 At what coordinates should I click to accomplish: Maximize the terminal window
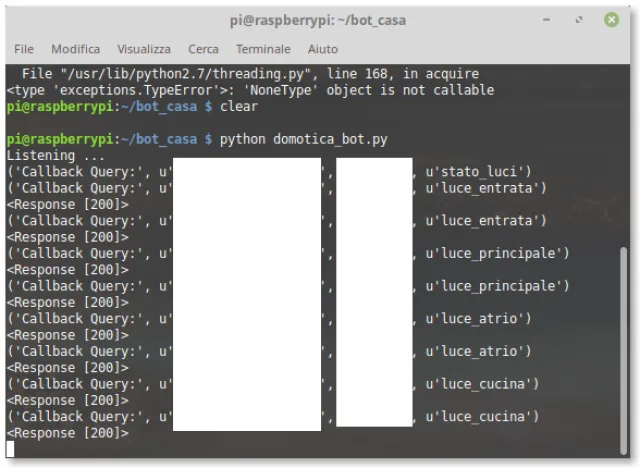tap(577, 19)
